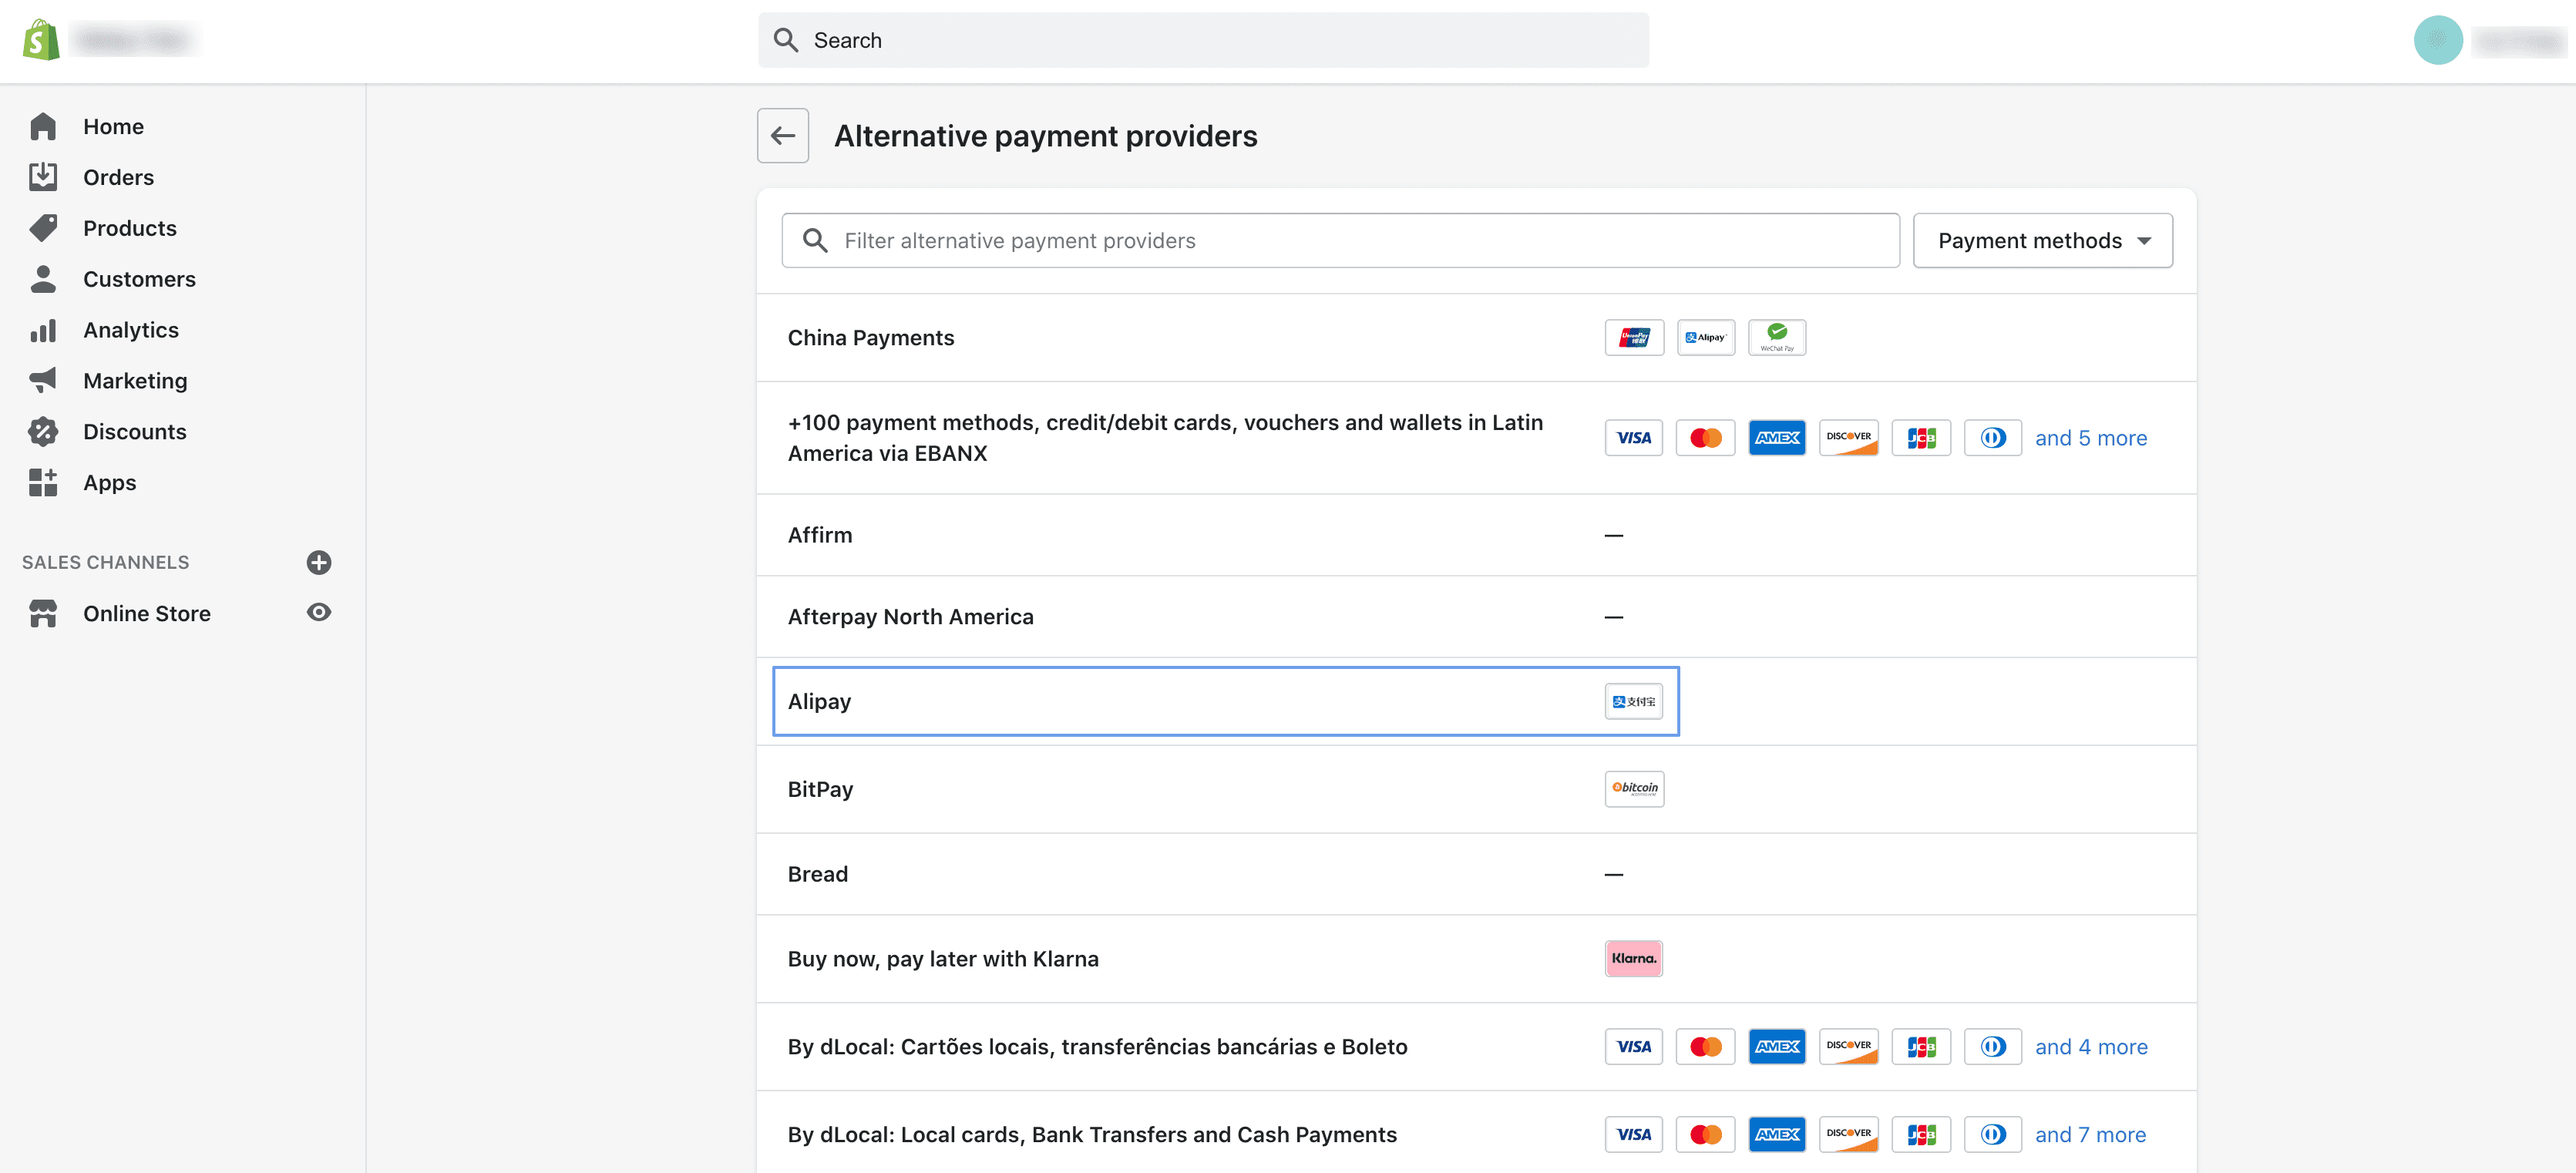Open the Payment methods dropdown
This screenshot has height=1173, width=2576.
pyautogui.click(x=2042, y=241)
